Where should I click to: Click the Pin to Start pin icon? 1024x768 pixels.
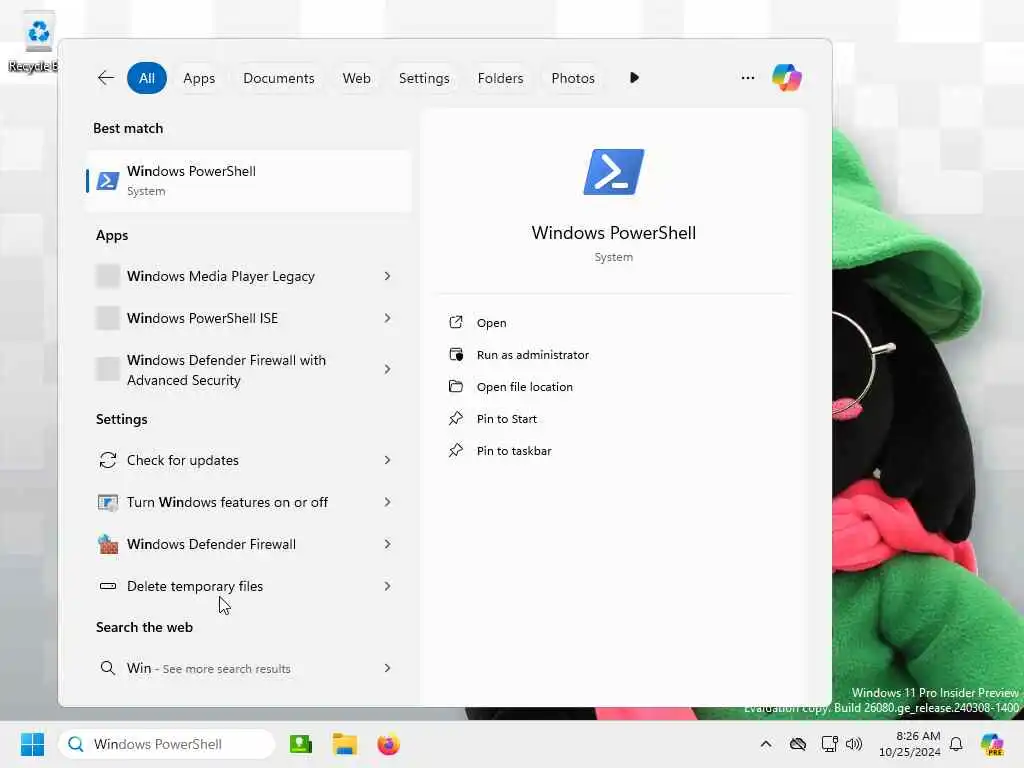pos(456,419)
